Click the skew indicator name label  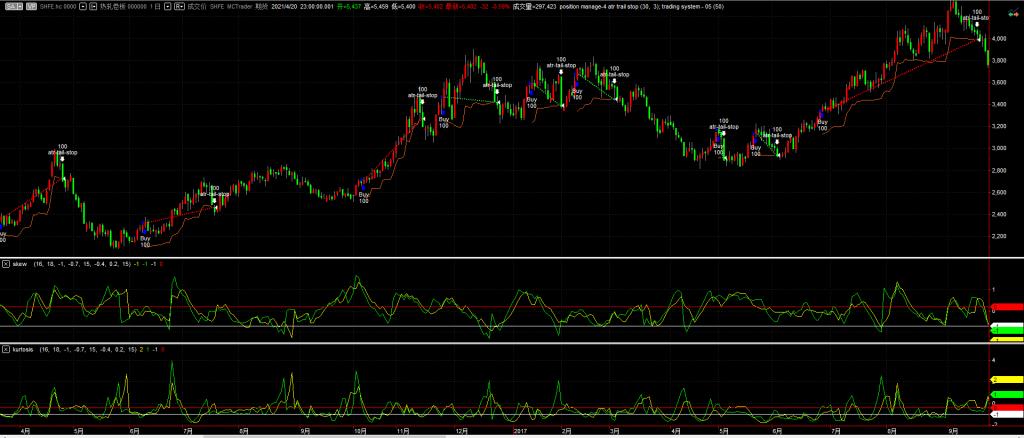point(20,264)
